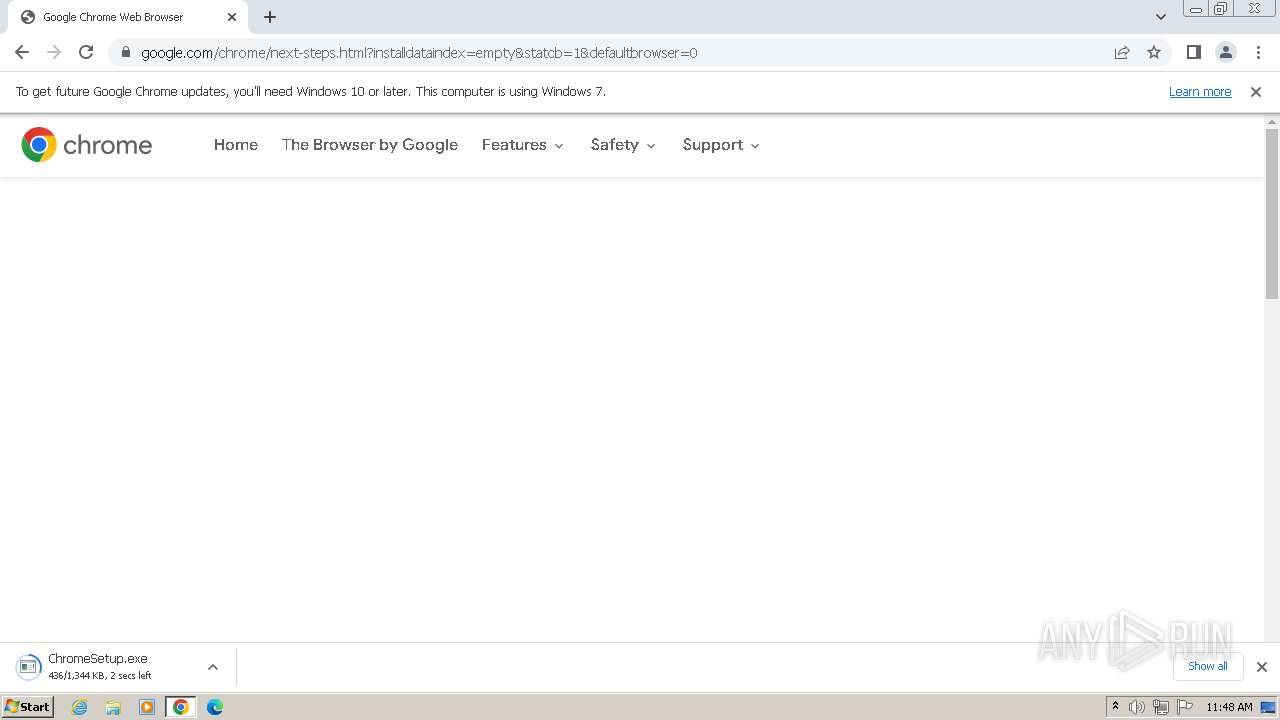The width and height of the screenshot is (1280, 720).
Task: Expand the Safety menu
Action: coord(623,145)
